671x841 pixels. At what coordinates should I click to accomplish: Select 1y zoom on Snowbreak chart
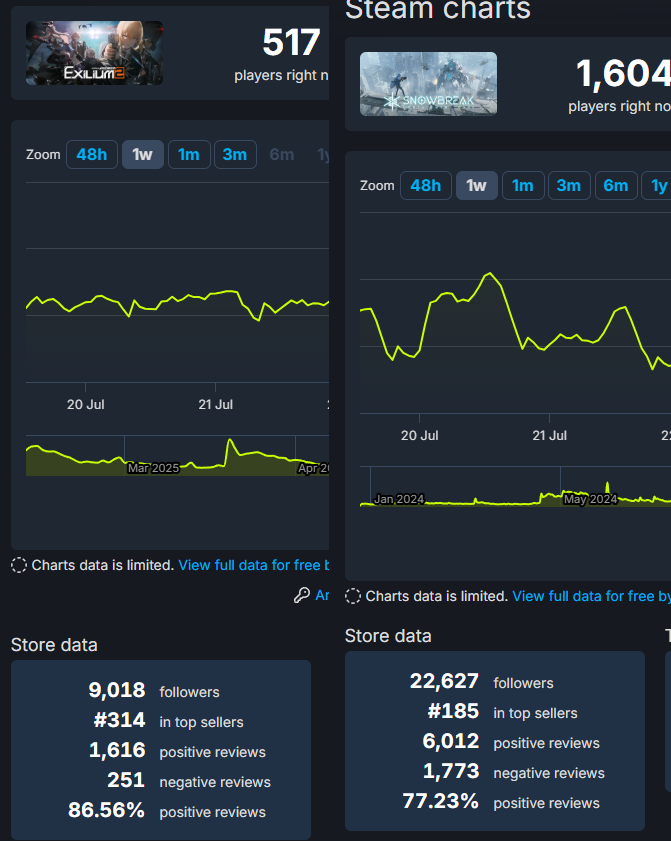[659, 186]
